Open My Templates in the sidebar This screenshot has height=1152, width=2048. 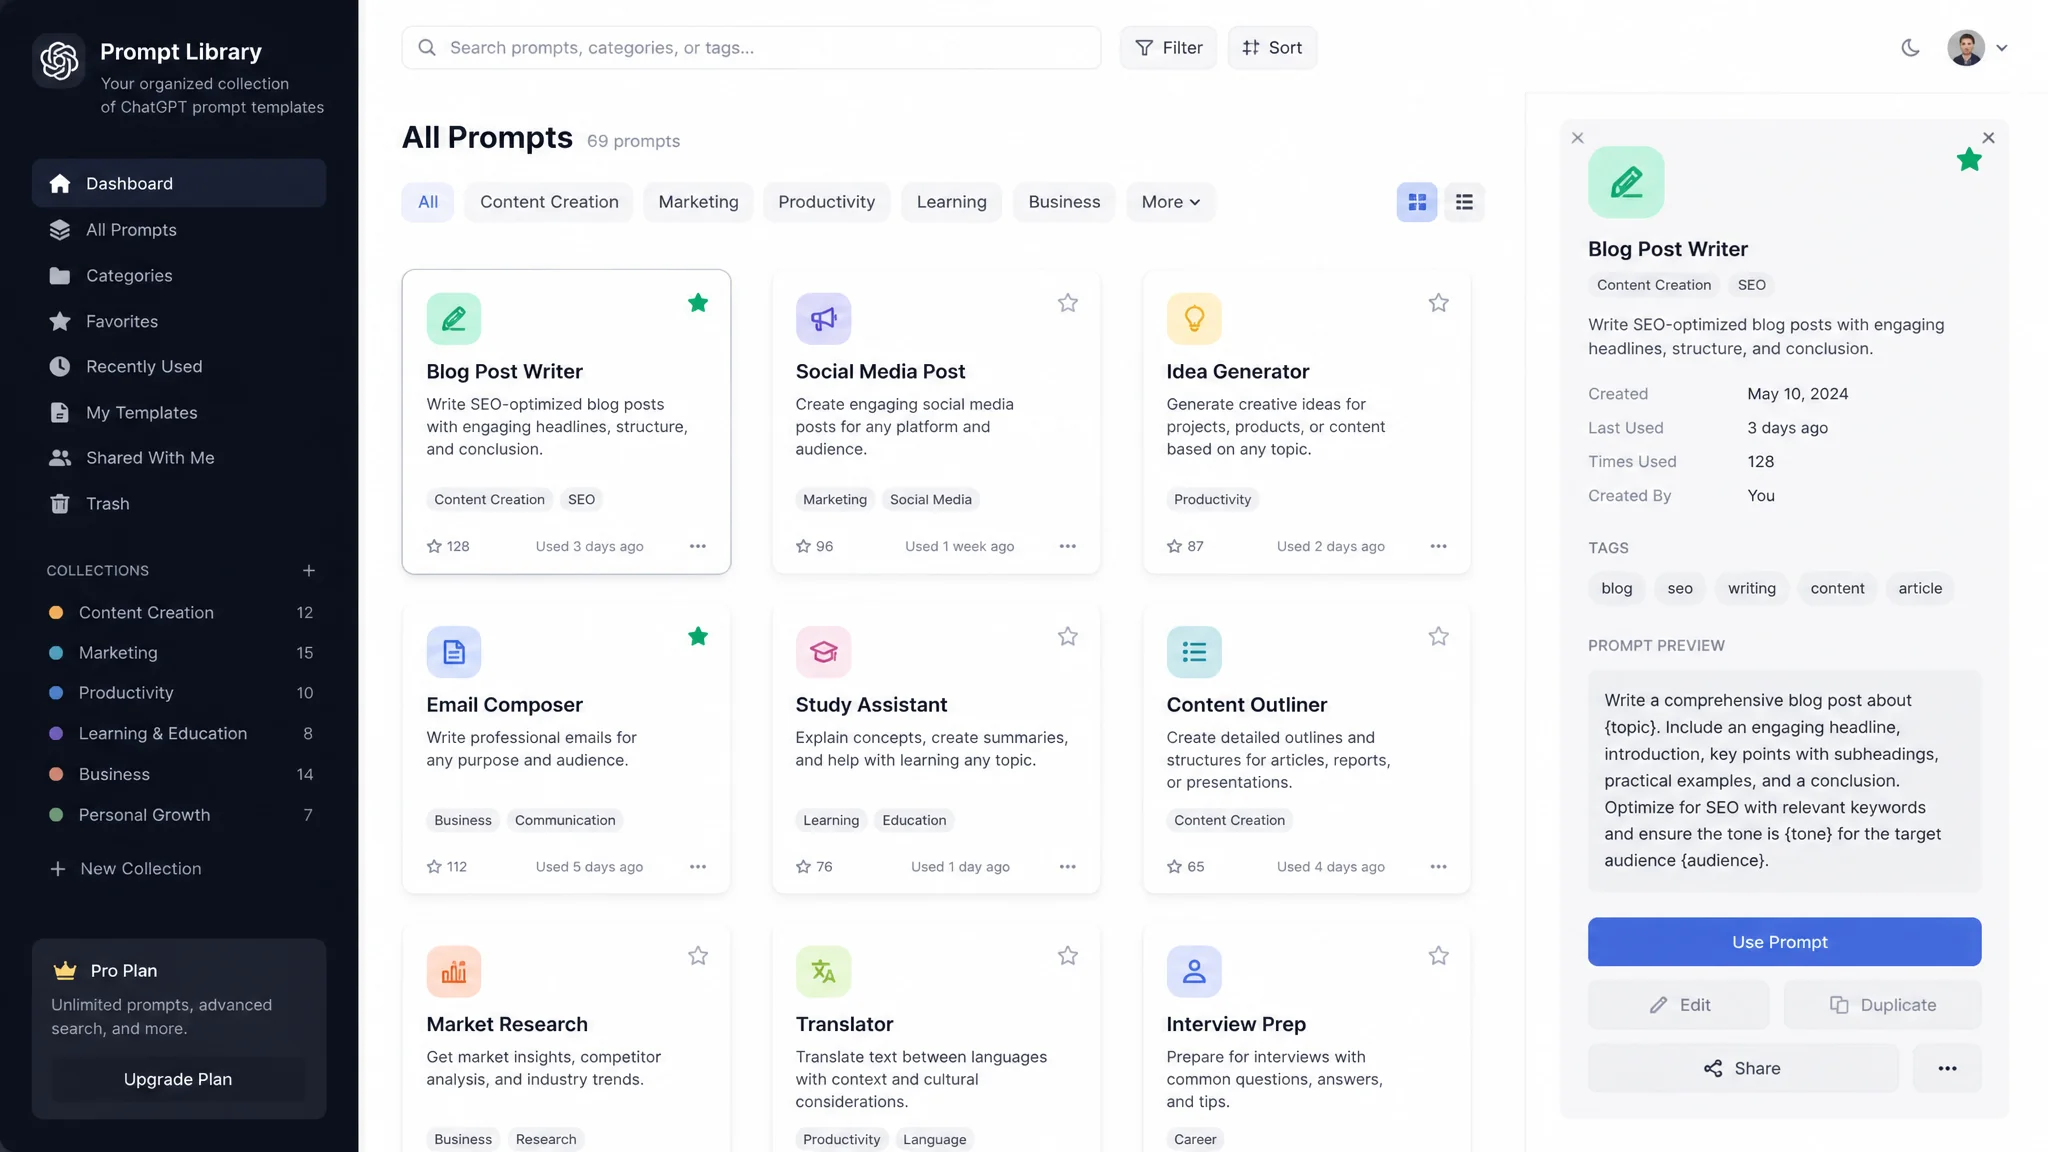point(179,412)
